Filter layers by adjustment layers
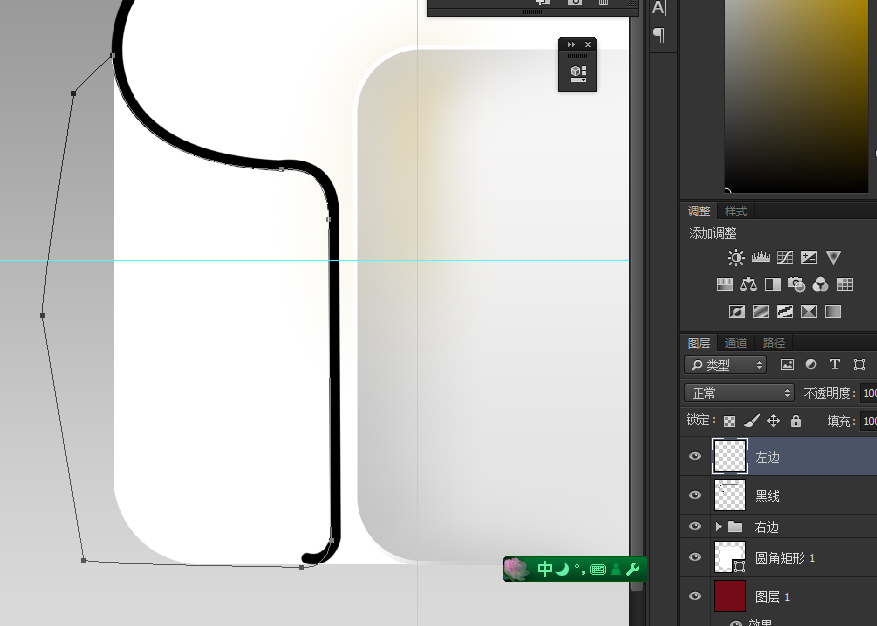The width and height of the screenshot is (877, 626). [811, 365]
